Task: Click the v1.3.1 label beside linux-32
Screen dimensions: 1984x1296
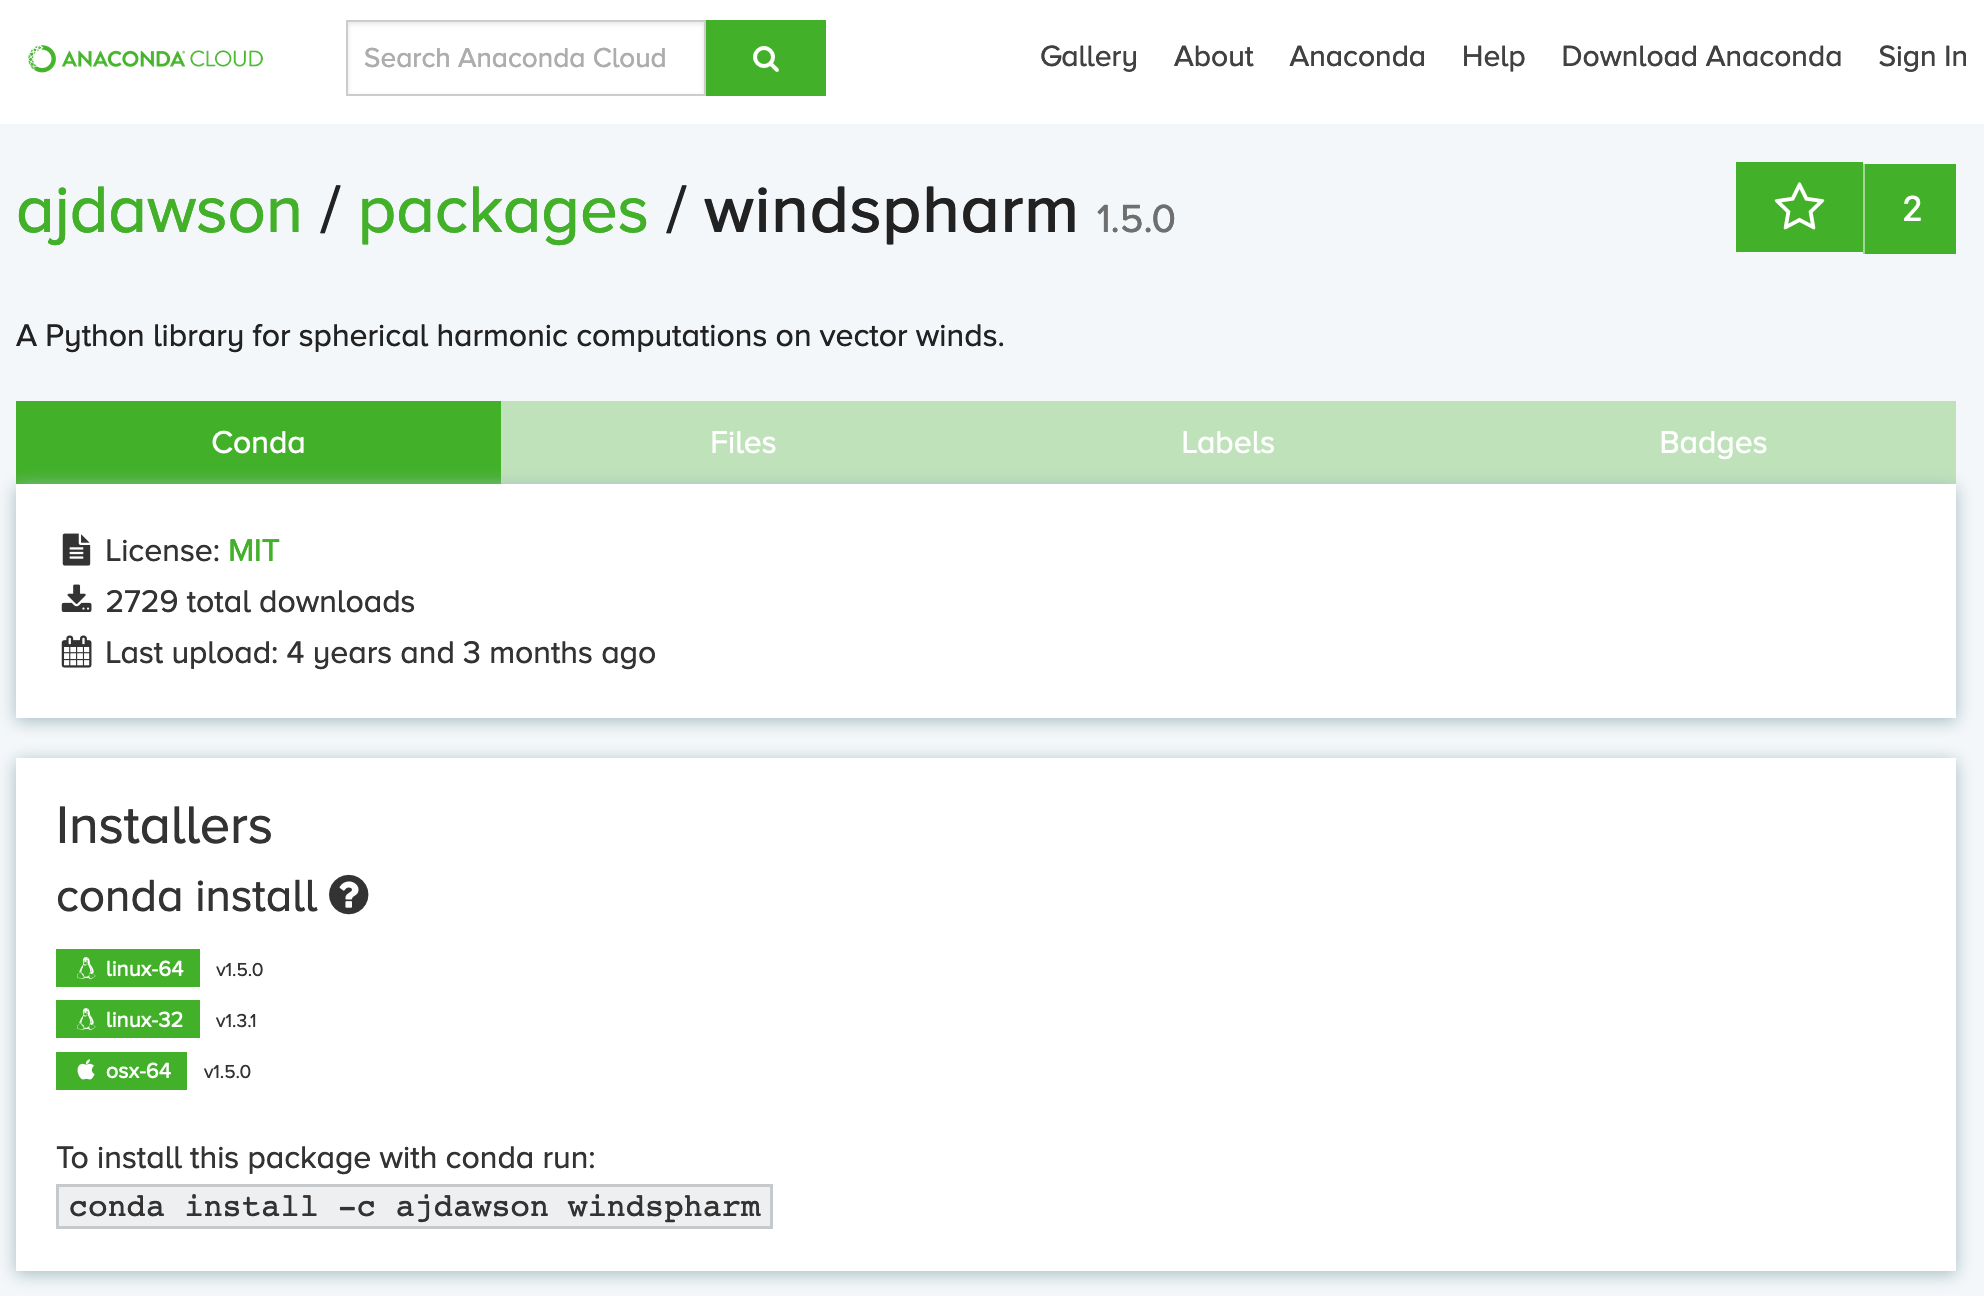Action: (236, 1020)
